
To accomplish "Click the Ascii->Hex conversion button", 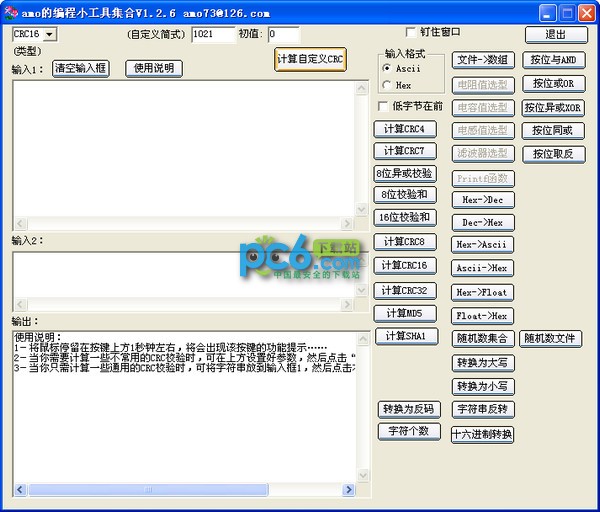I will 482,268.
